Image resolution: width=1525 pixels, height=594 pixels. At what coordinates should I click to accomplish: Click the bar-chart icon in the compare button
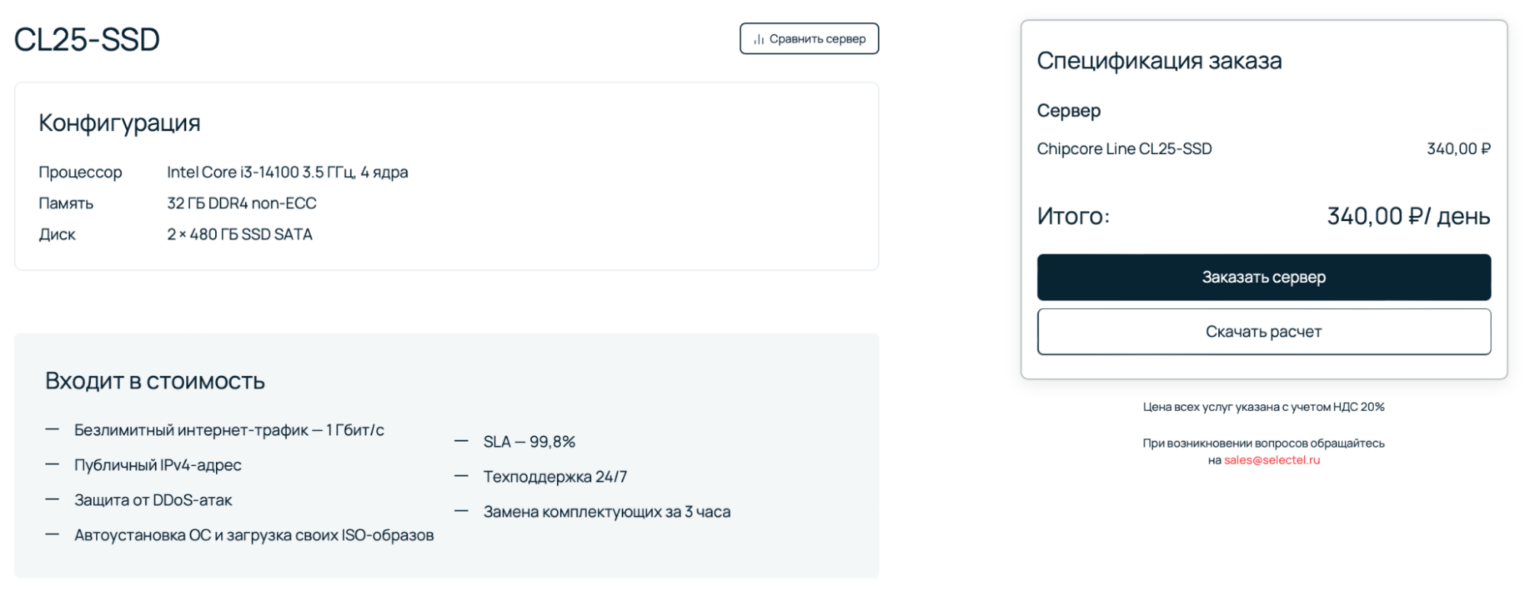[759, 39]
